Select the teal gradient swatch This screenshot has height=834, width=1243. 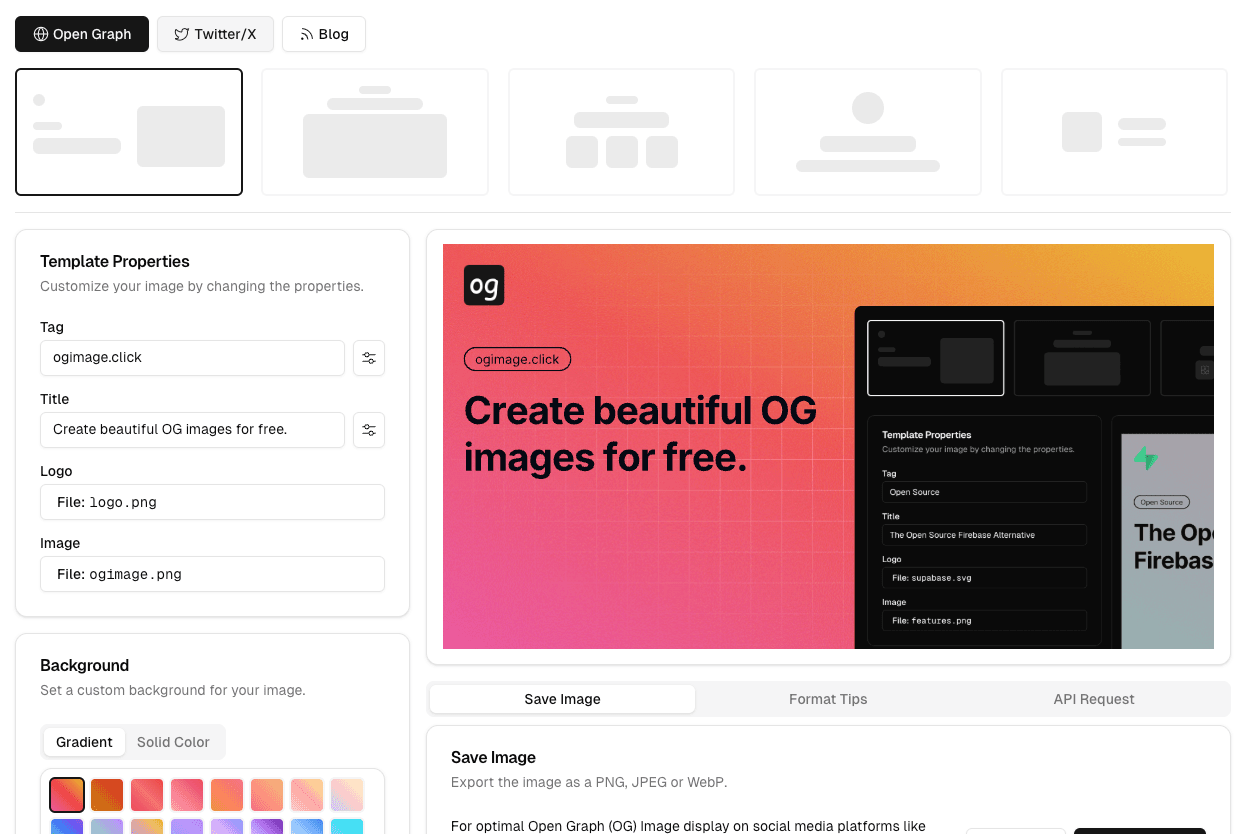(x=347, y=826)
